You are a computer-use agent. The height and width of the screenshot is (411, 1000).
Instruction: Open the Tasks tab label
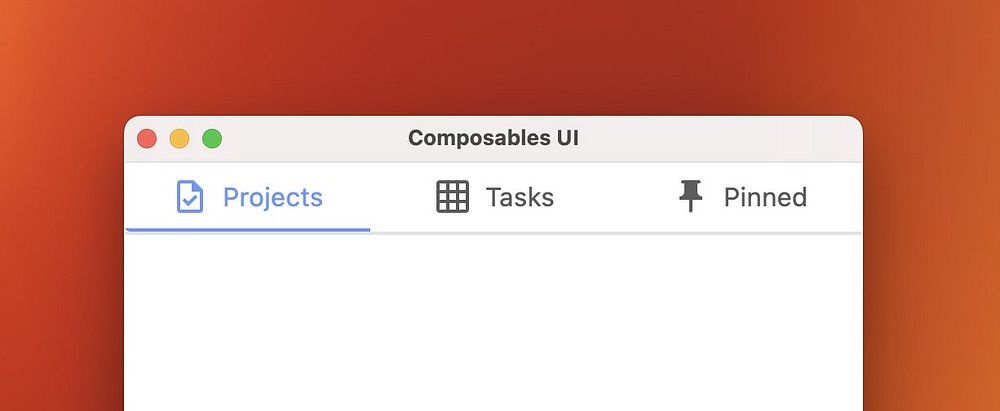click(x=519, y=197)
